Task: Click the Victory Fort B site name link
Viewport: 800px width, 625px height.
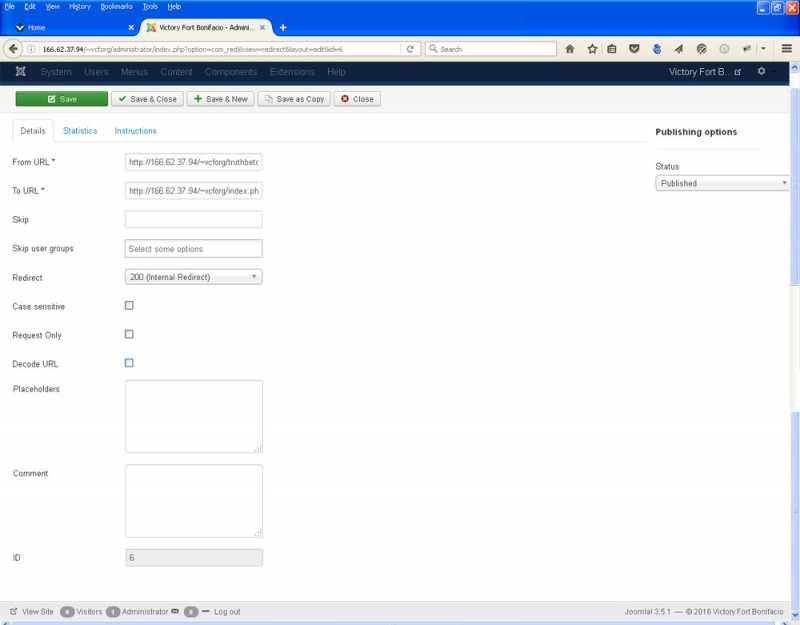Action: tap(697, 72)
